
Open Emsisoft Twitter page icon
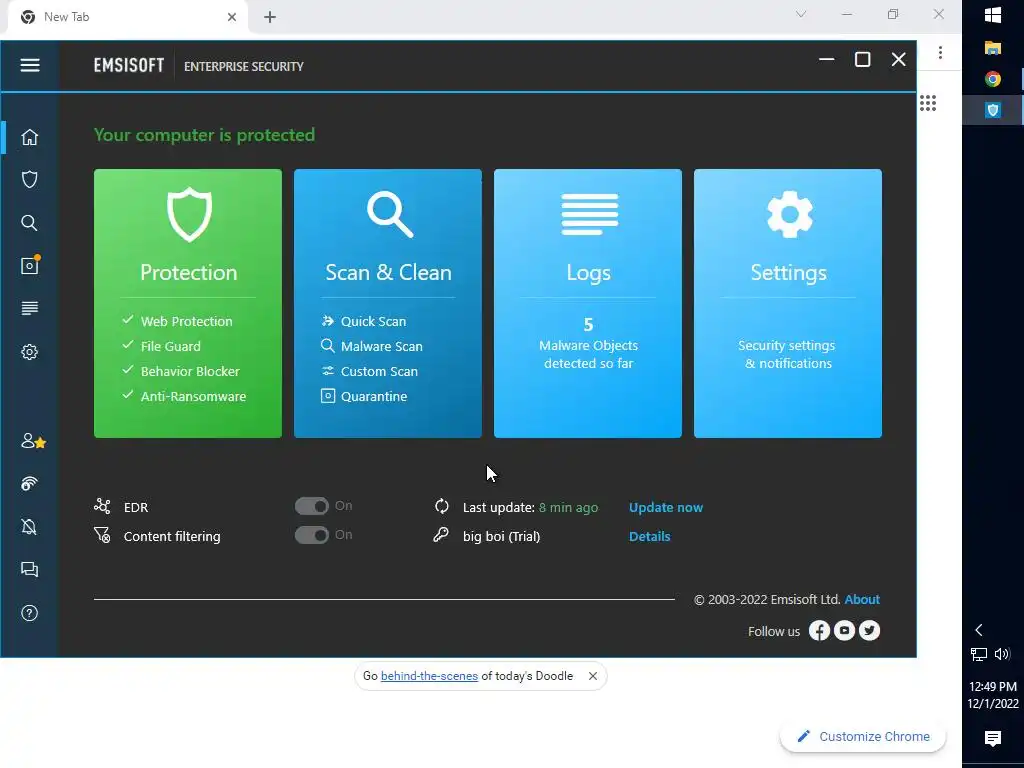click(869, 630)
